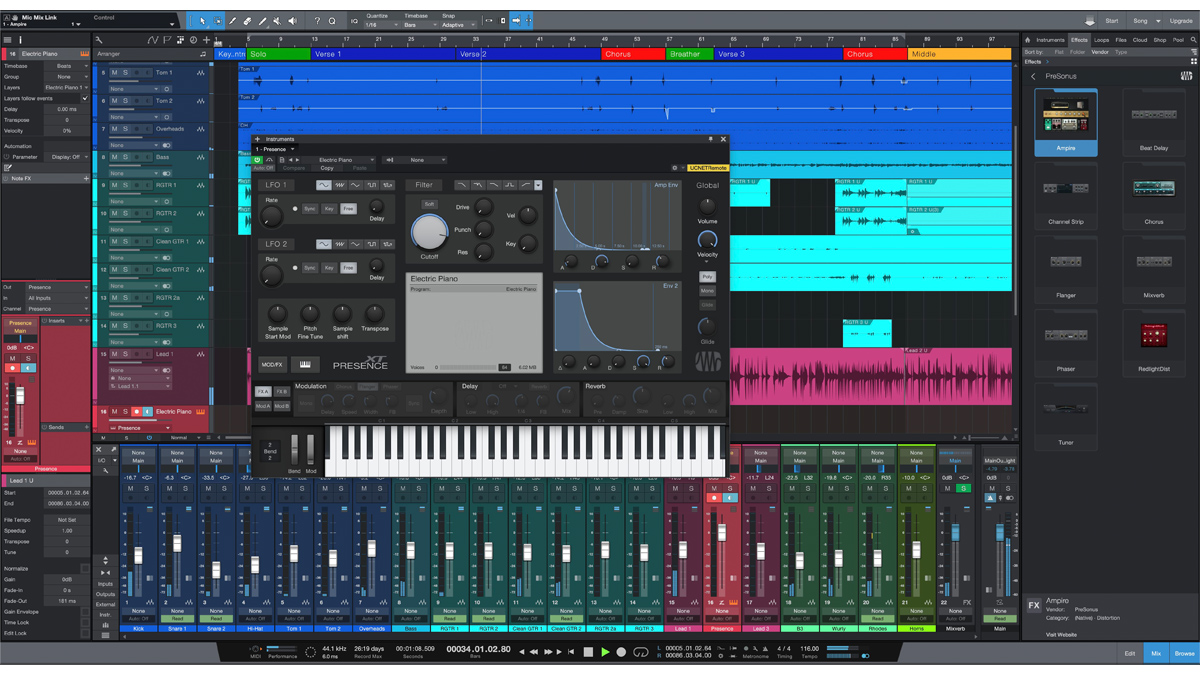
Task: Click Visit Website link for Ampire
Action: pos(1063,634)
